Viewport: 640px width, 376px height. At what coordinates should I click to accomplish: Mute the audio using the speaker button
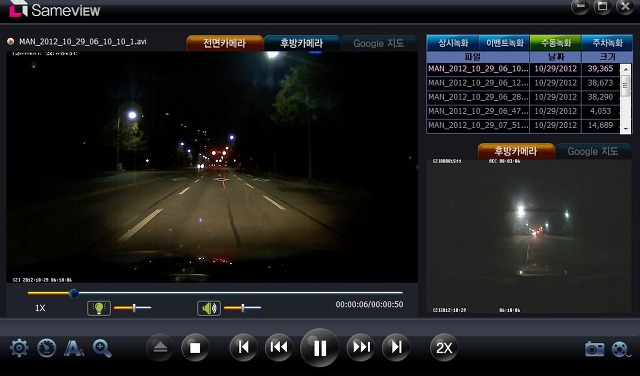[x=209, y=308]
